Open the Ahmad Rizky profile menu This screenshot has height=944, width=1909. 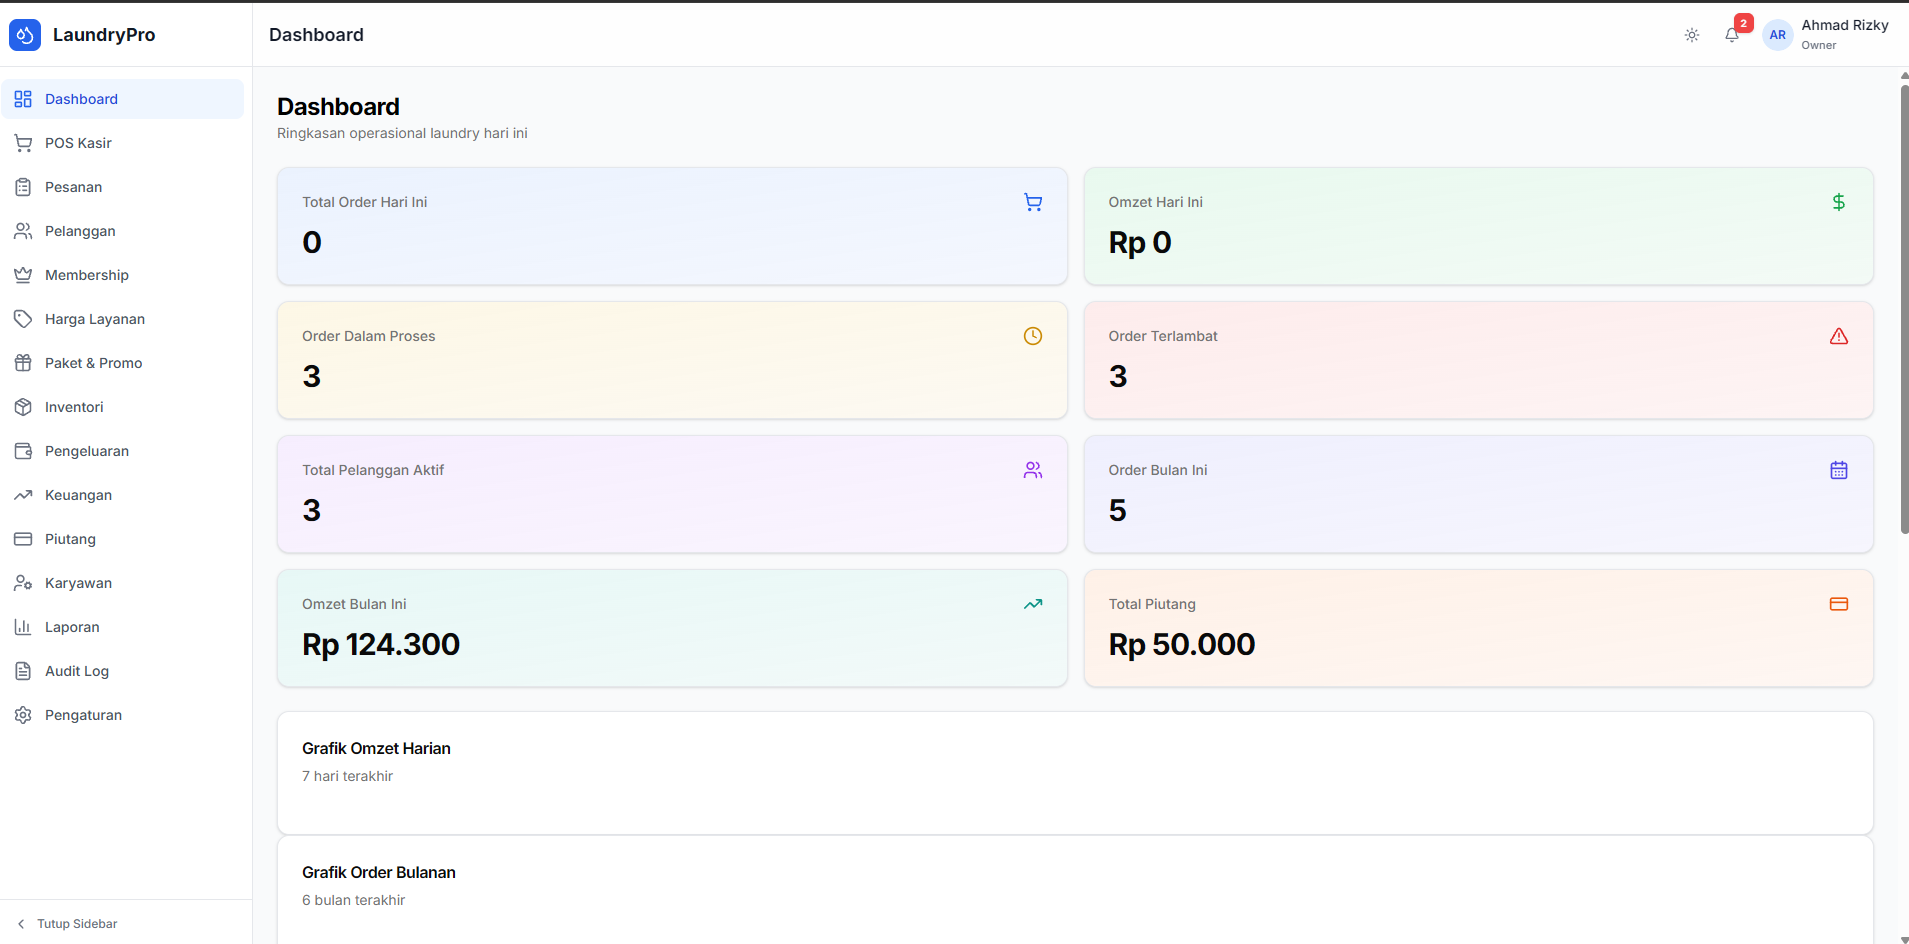point(1843,34)
